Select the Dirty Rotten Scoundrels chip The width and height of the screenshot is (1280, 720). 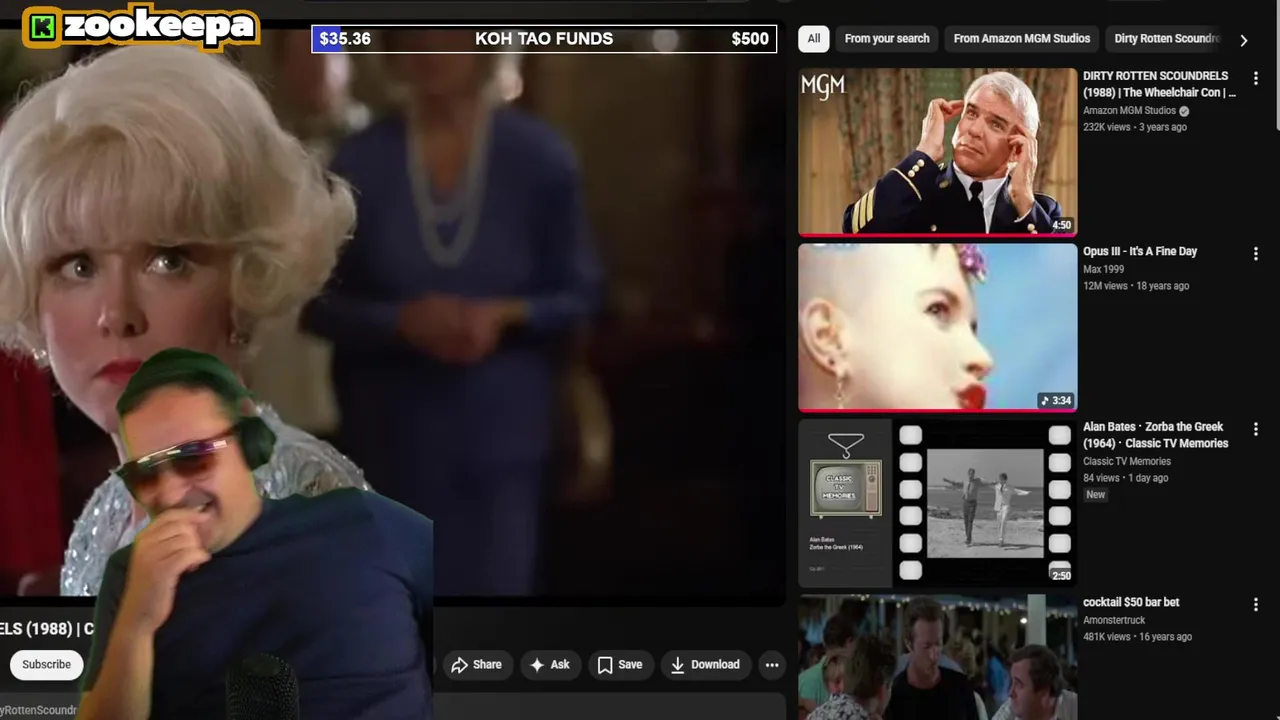(x=1166, y=39)
